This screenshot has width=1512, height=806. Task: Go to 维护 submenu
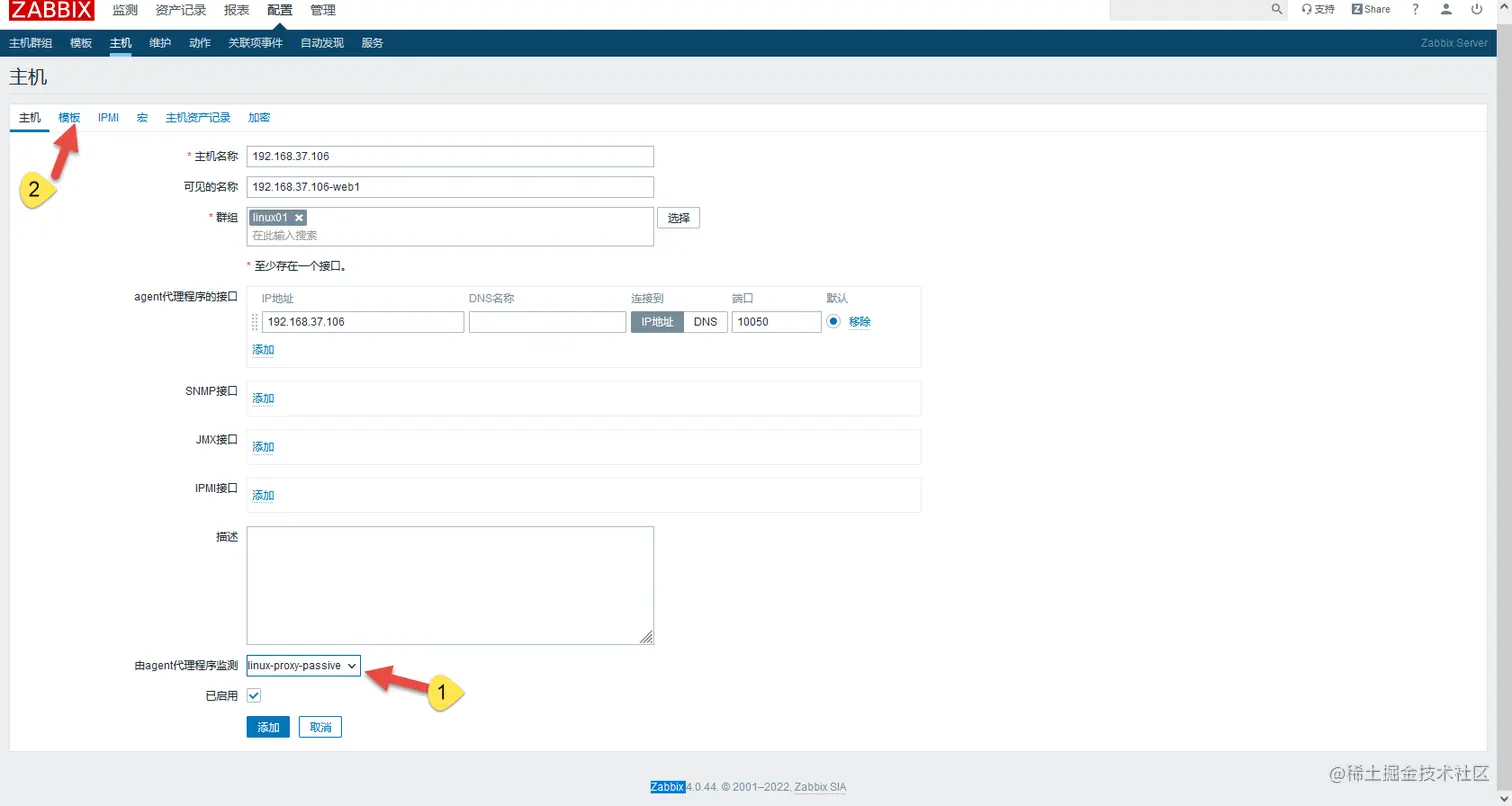160,43
